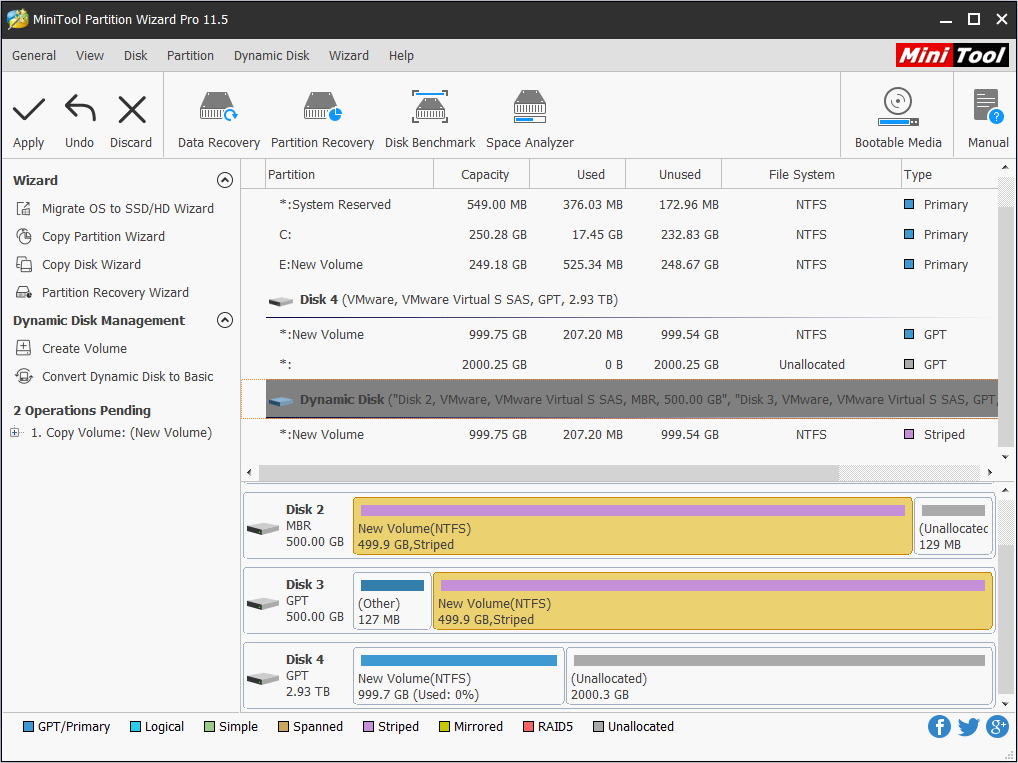Open the Wizard menu
Viewport: 1018px width, 763px height.
point(349,56)
